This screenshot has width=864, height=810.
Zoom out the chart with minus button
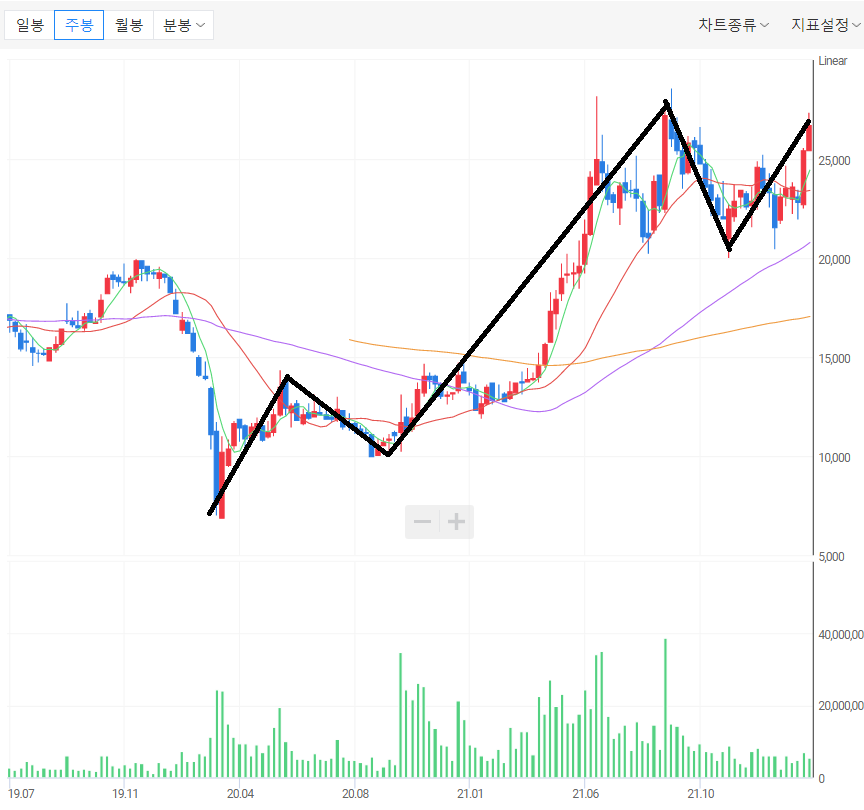pos(422,521)
